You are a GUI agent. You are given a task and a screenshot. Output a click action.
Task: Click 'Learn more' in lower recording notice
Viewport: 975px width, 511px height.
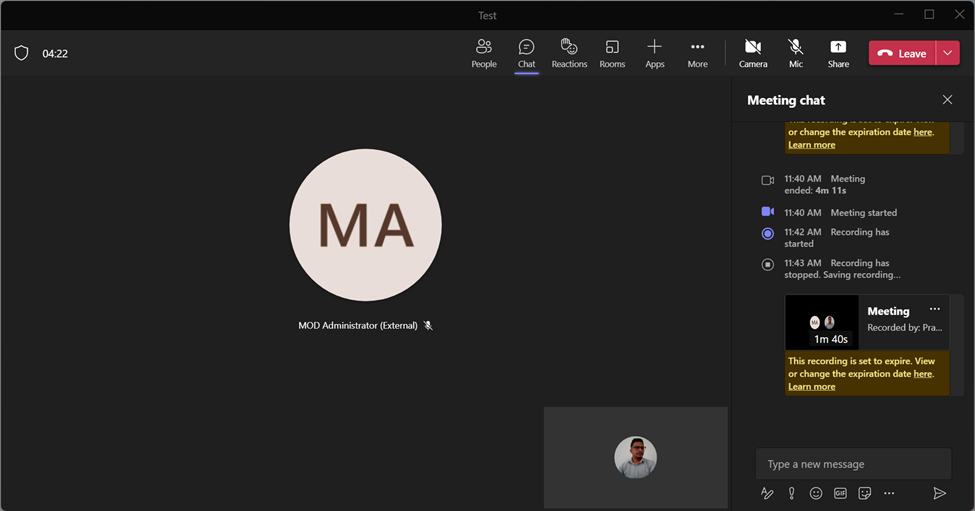pos(811,387)
